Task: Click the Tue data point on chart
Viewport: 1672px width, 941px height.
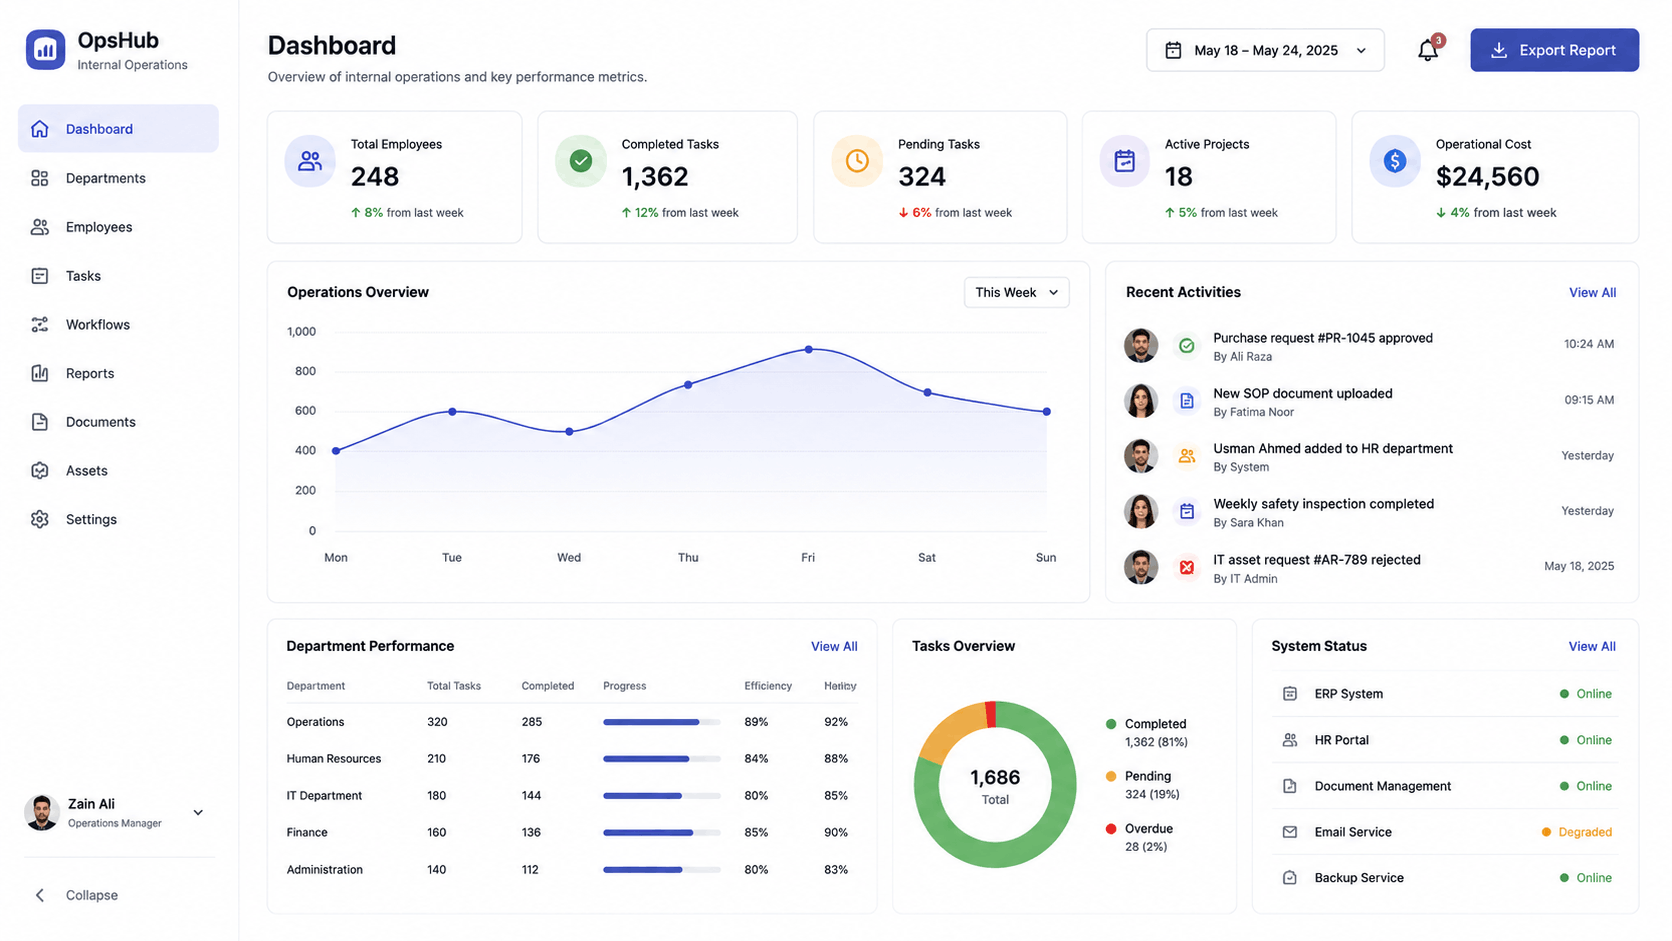Action: [452, 412]
